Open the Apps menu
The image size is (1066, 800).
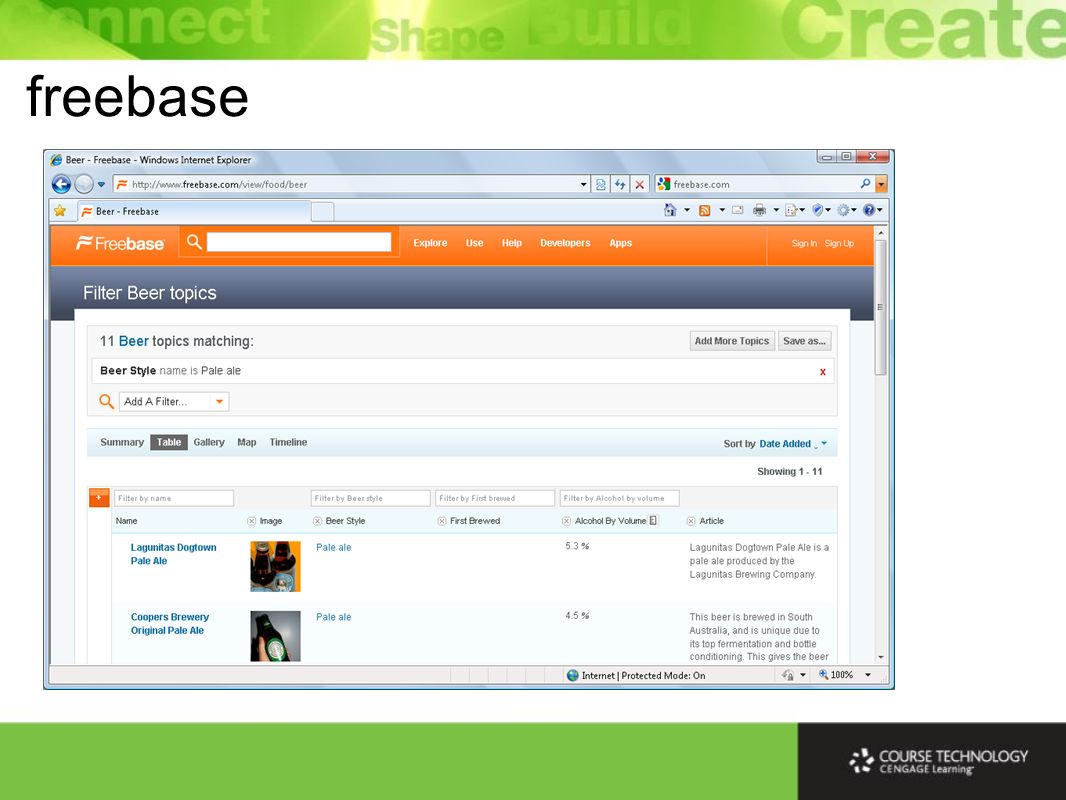(621, 243)
